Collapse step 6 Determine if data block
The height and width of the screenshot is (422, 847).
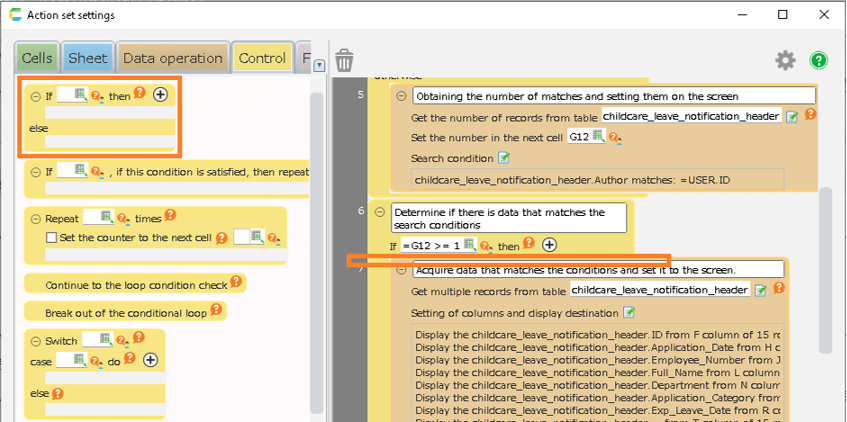pyautogui.click(x=381, y=212)
